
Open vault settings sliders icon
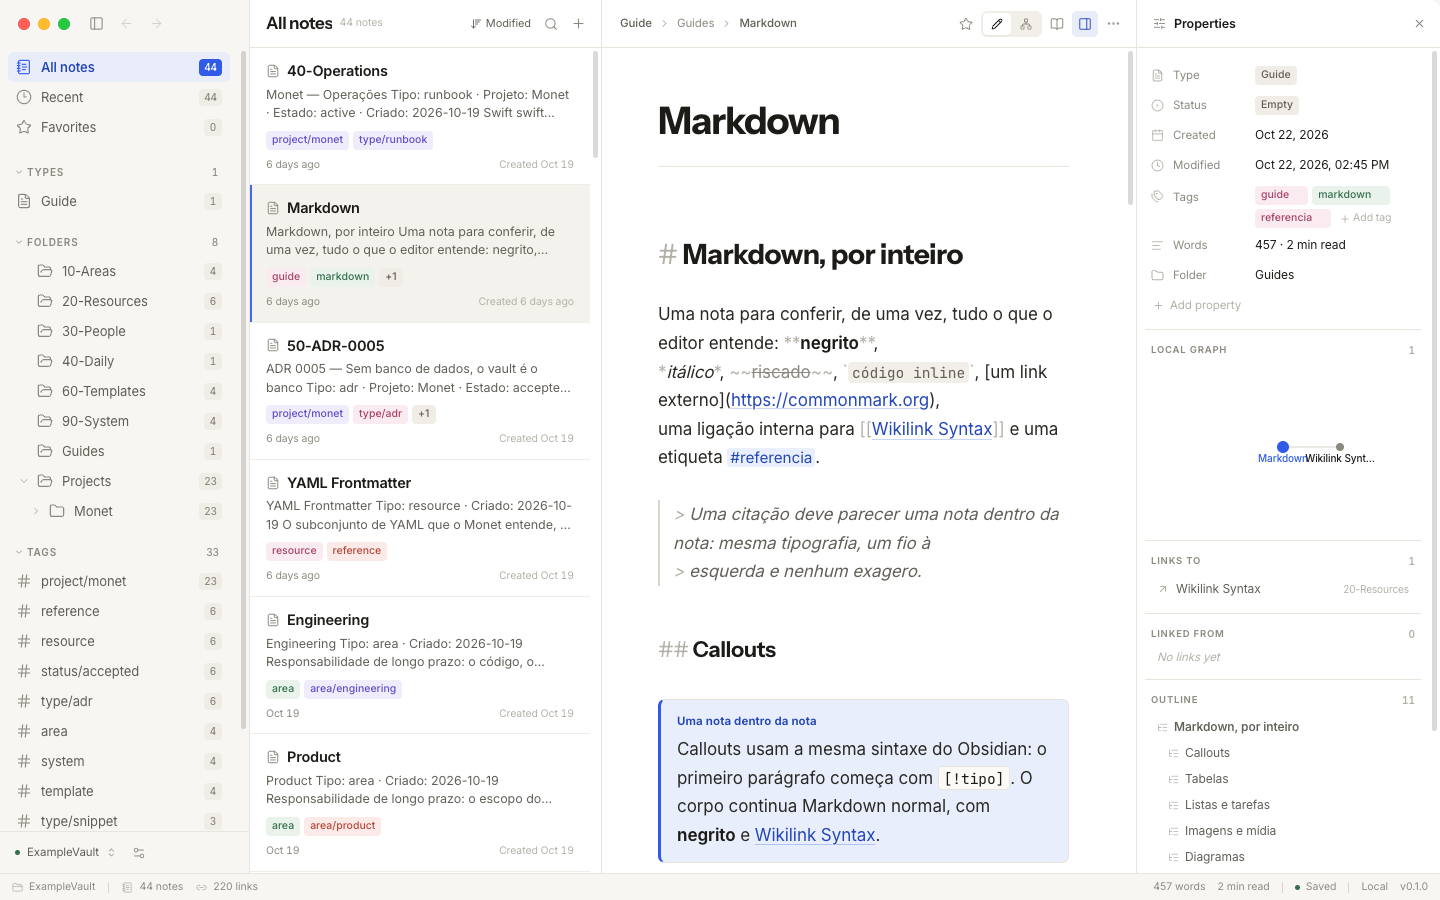coord(139,853)
